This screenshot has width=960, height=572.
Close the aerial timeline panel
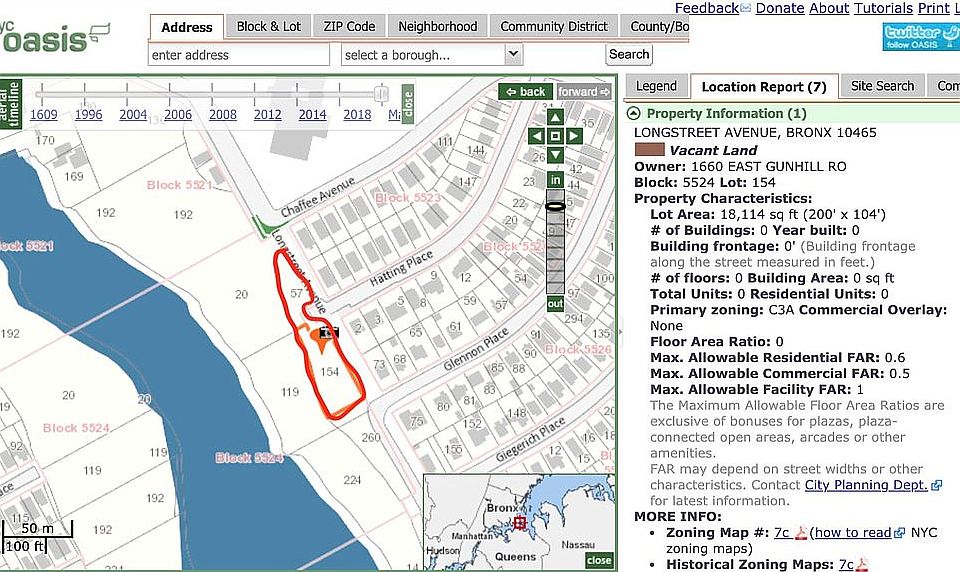408,103
